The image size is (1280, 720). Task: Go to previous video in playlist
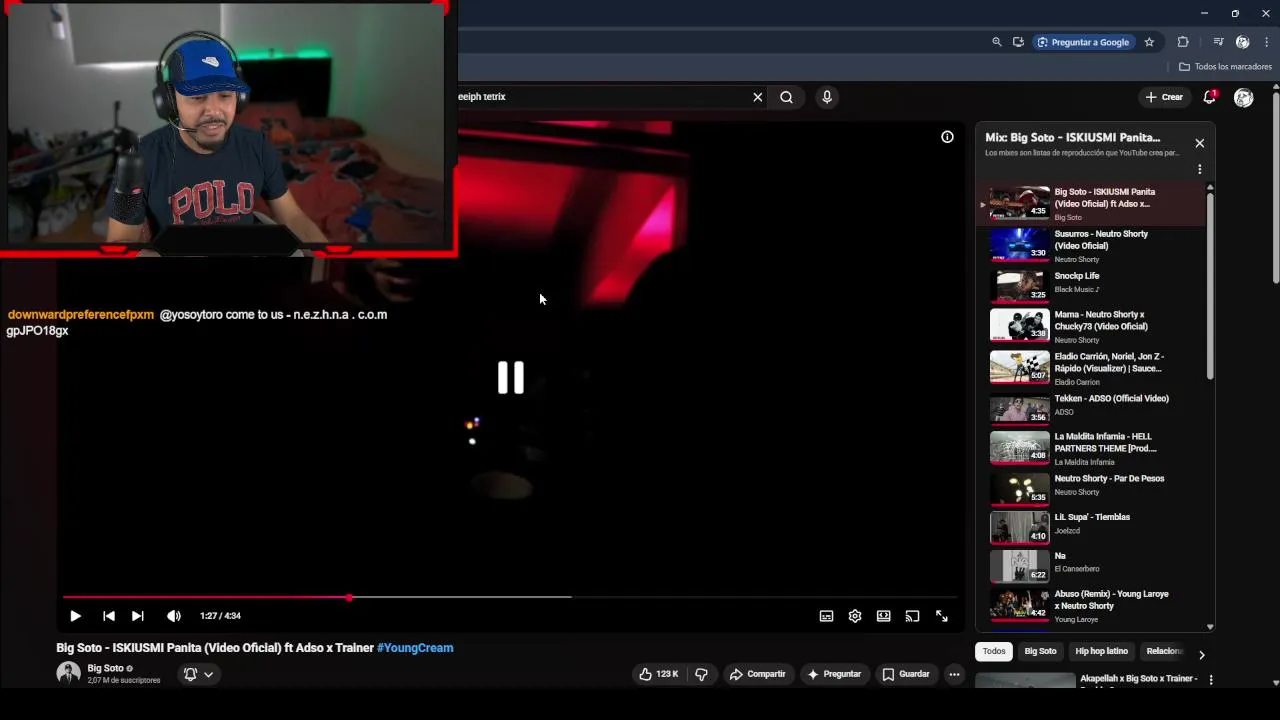[109, 616]
